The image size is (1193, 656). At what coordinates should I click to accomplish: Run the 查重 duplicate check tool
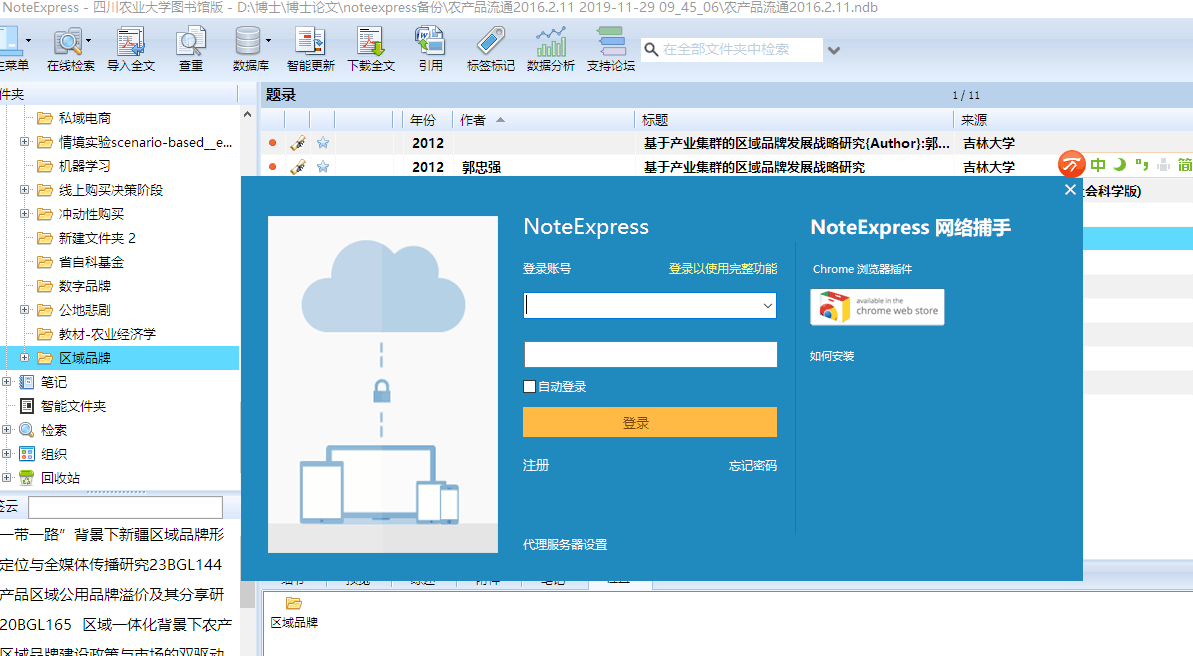point(190,49)
